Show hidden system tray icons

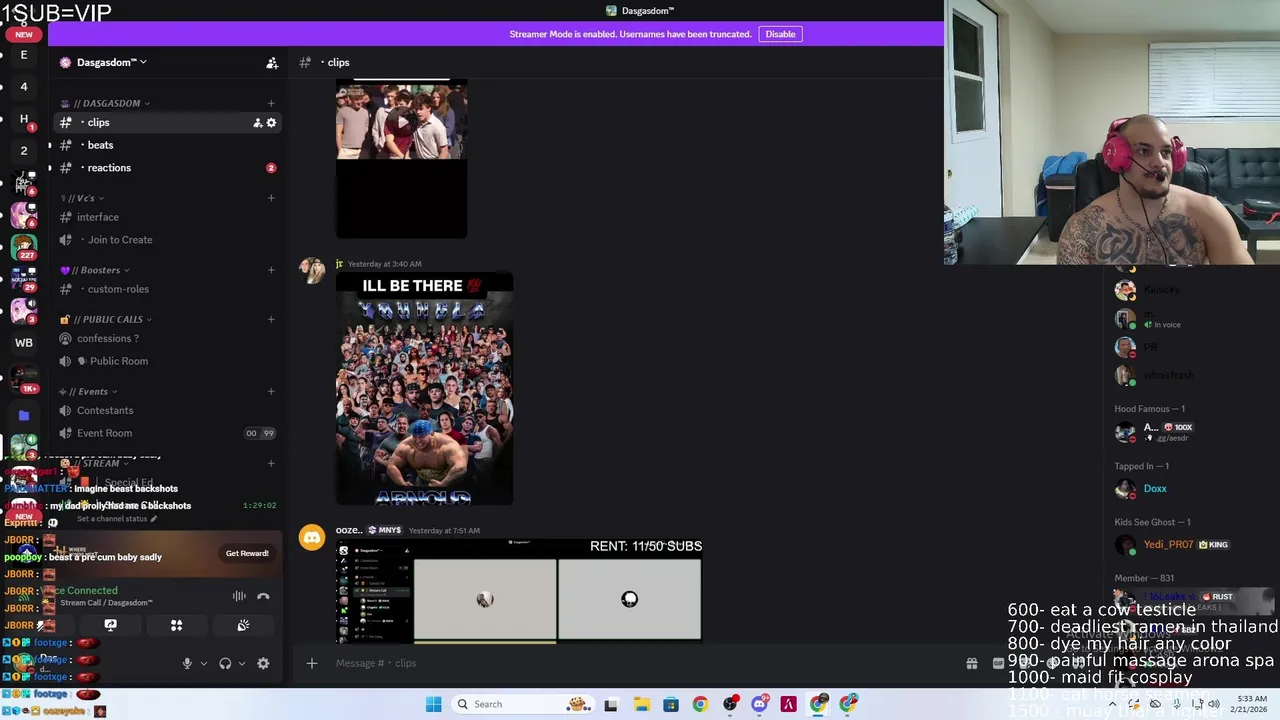point(1112,704)
